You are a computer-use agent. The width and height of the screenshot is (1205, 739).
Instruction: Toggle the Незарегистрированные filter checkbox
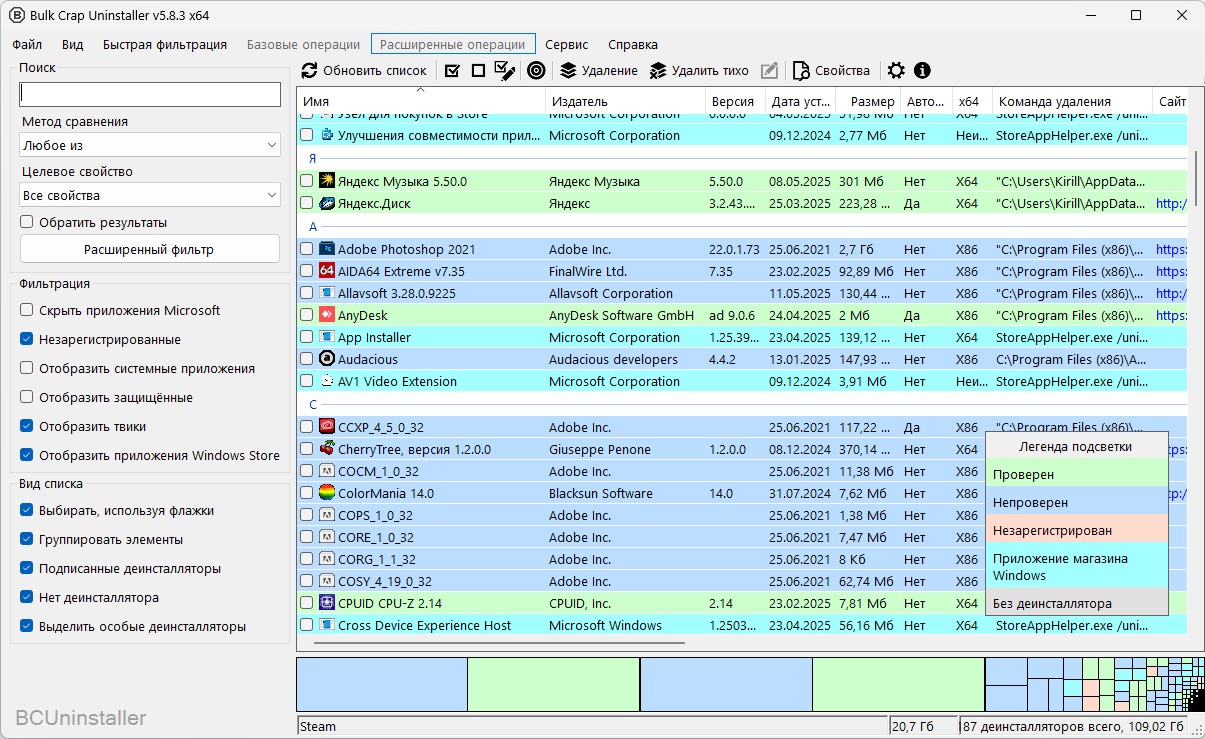click(x=27, y=339)
